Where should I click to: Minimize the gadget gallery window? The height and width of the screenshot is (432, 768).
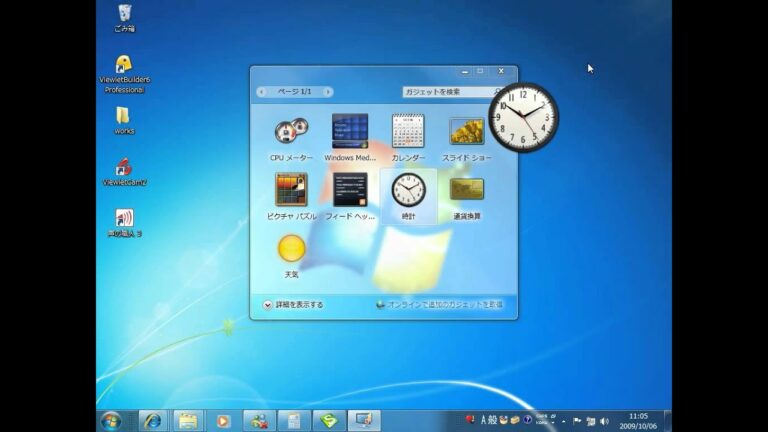point(464,72)
